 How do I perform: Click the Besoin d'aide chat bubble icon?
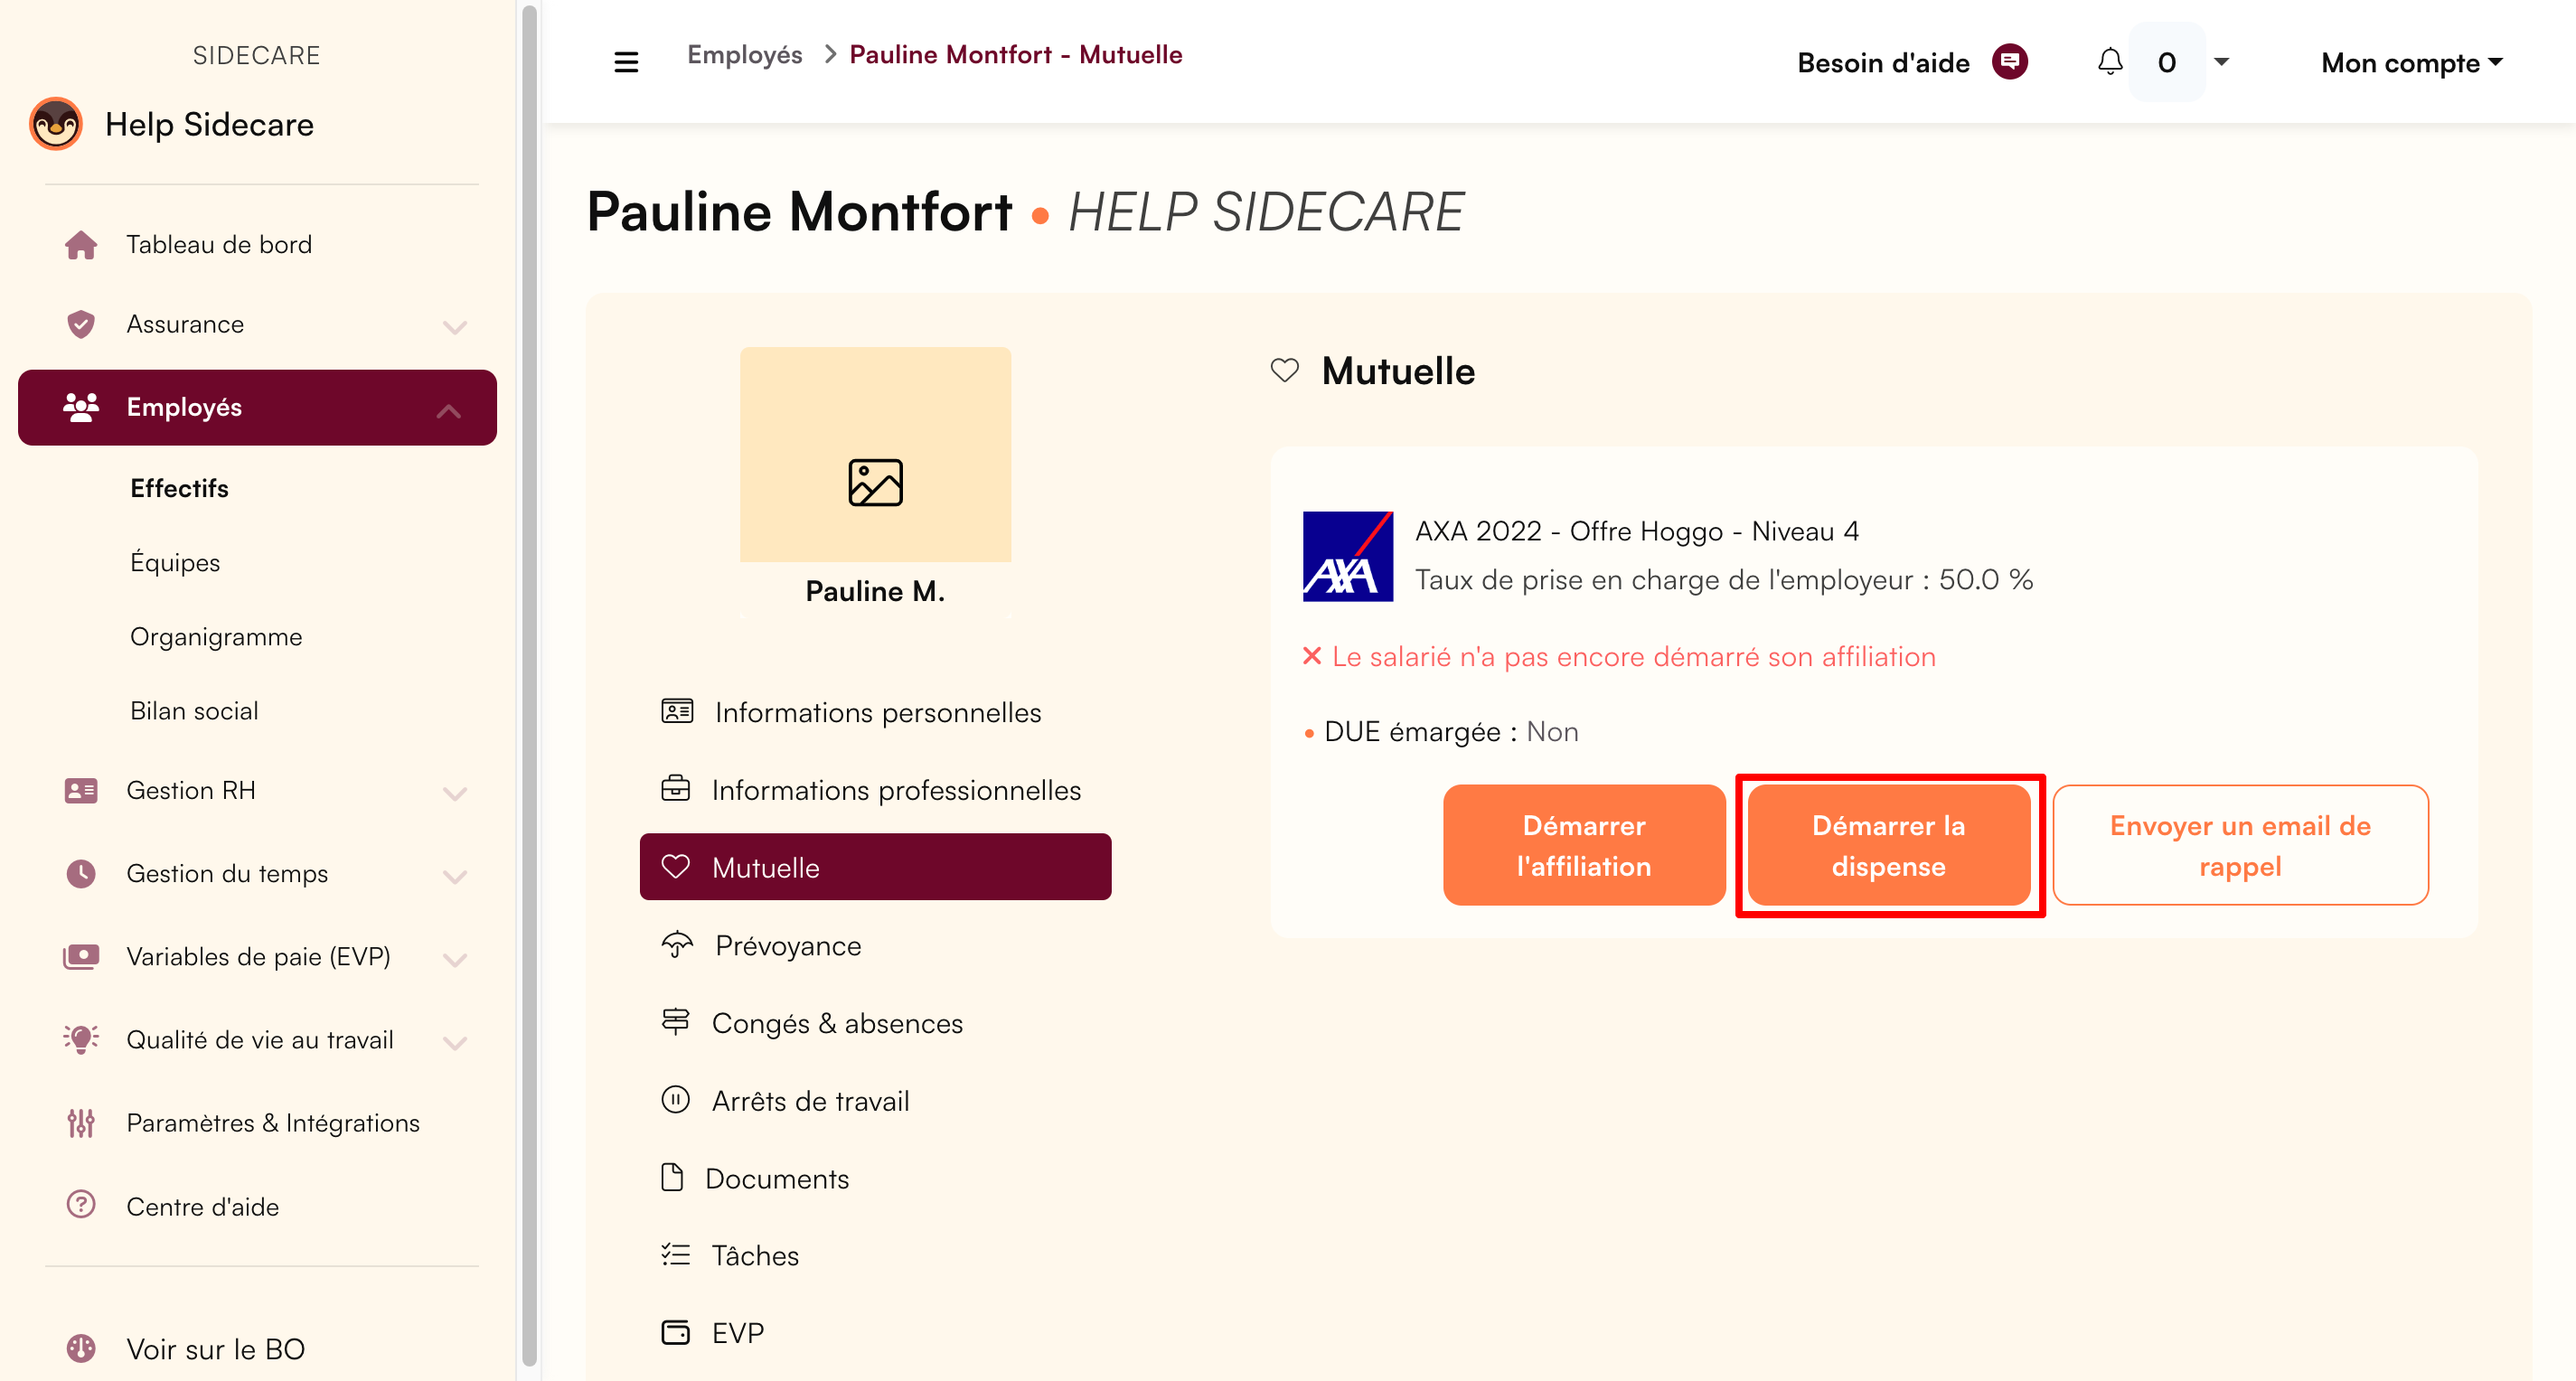(x=2011, y=62)
